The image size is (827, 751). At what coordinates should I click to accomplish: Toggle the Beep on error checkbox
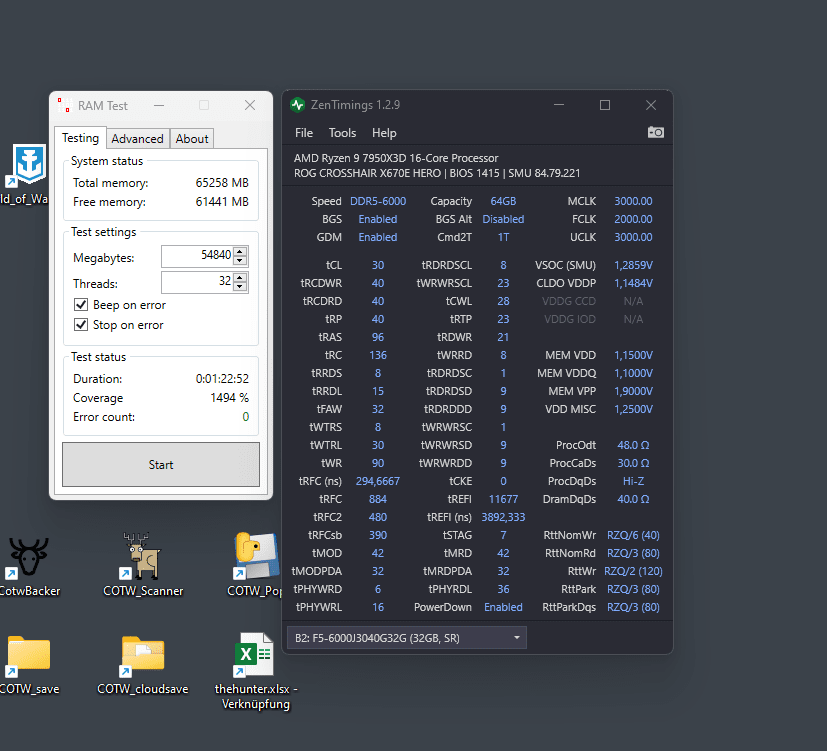click(81, 305)
